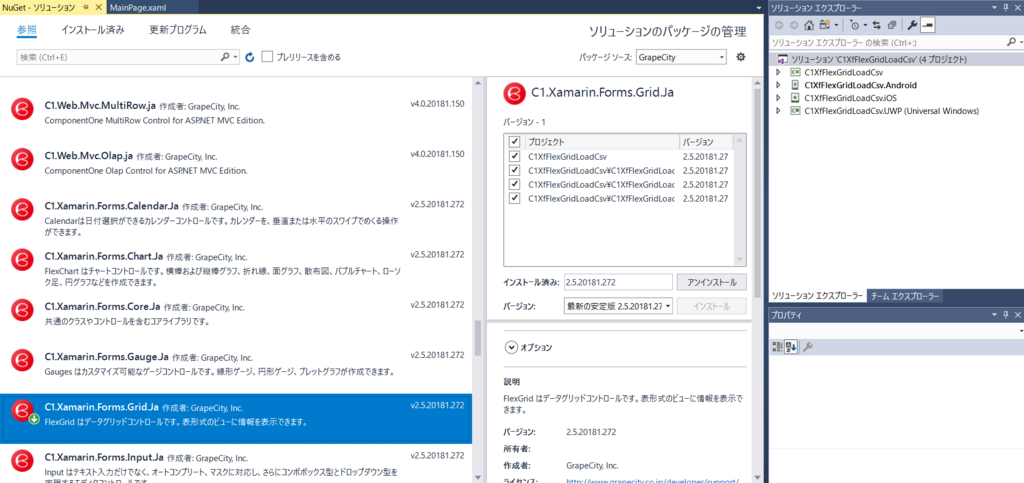Click C1.Xamarin.Forms.Core.Ja package icon
The width and height of the screenshot is (1024, 483).
tap(22, 309)
